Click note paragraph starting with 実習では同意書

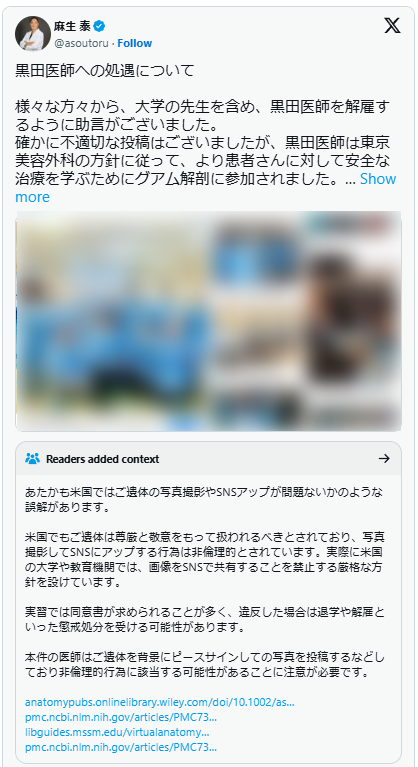click(x=204, y=619)
